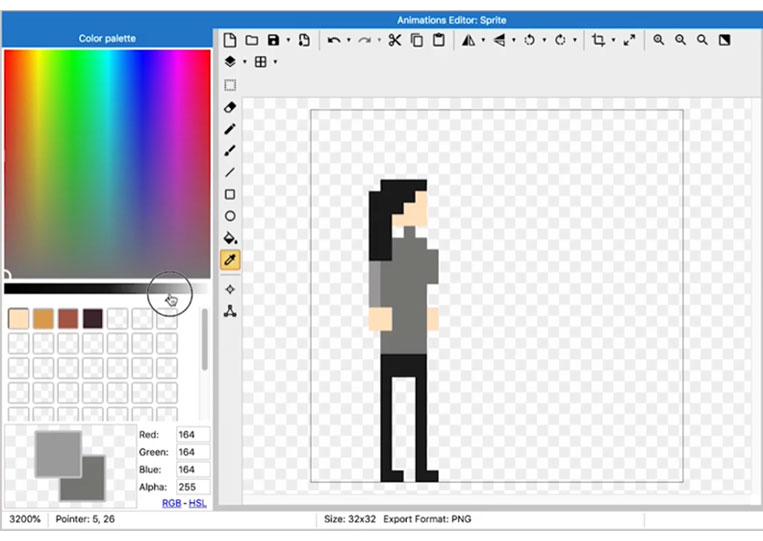763x541 pixels.
Task: Click the Rotate counterclockwise icon
Action: pyautogui.click(x=529, y=40)
